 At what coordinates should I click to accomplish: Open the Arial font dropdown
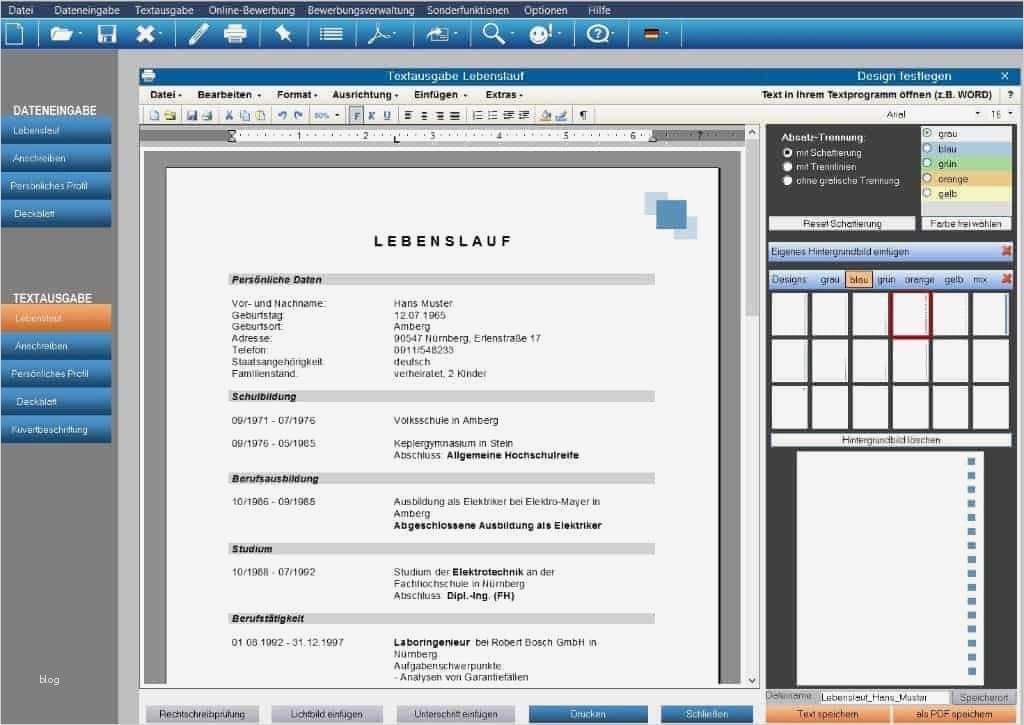click(x=978, y=114)
